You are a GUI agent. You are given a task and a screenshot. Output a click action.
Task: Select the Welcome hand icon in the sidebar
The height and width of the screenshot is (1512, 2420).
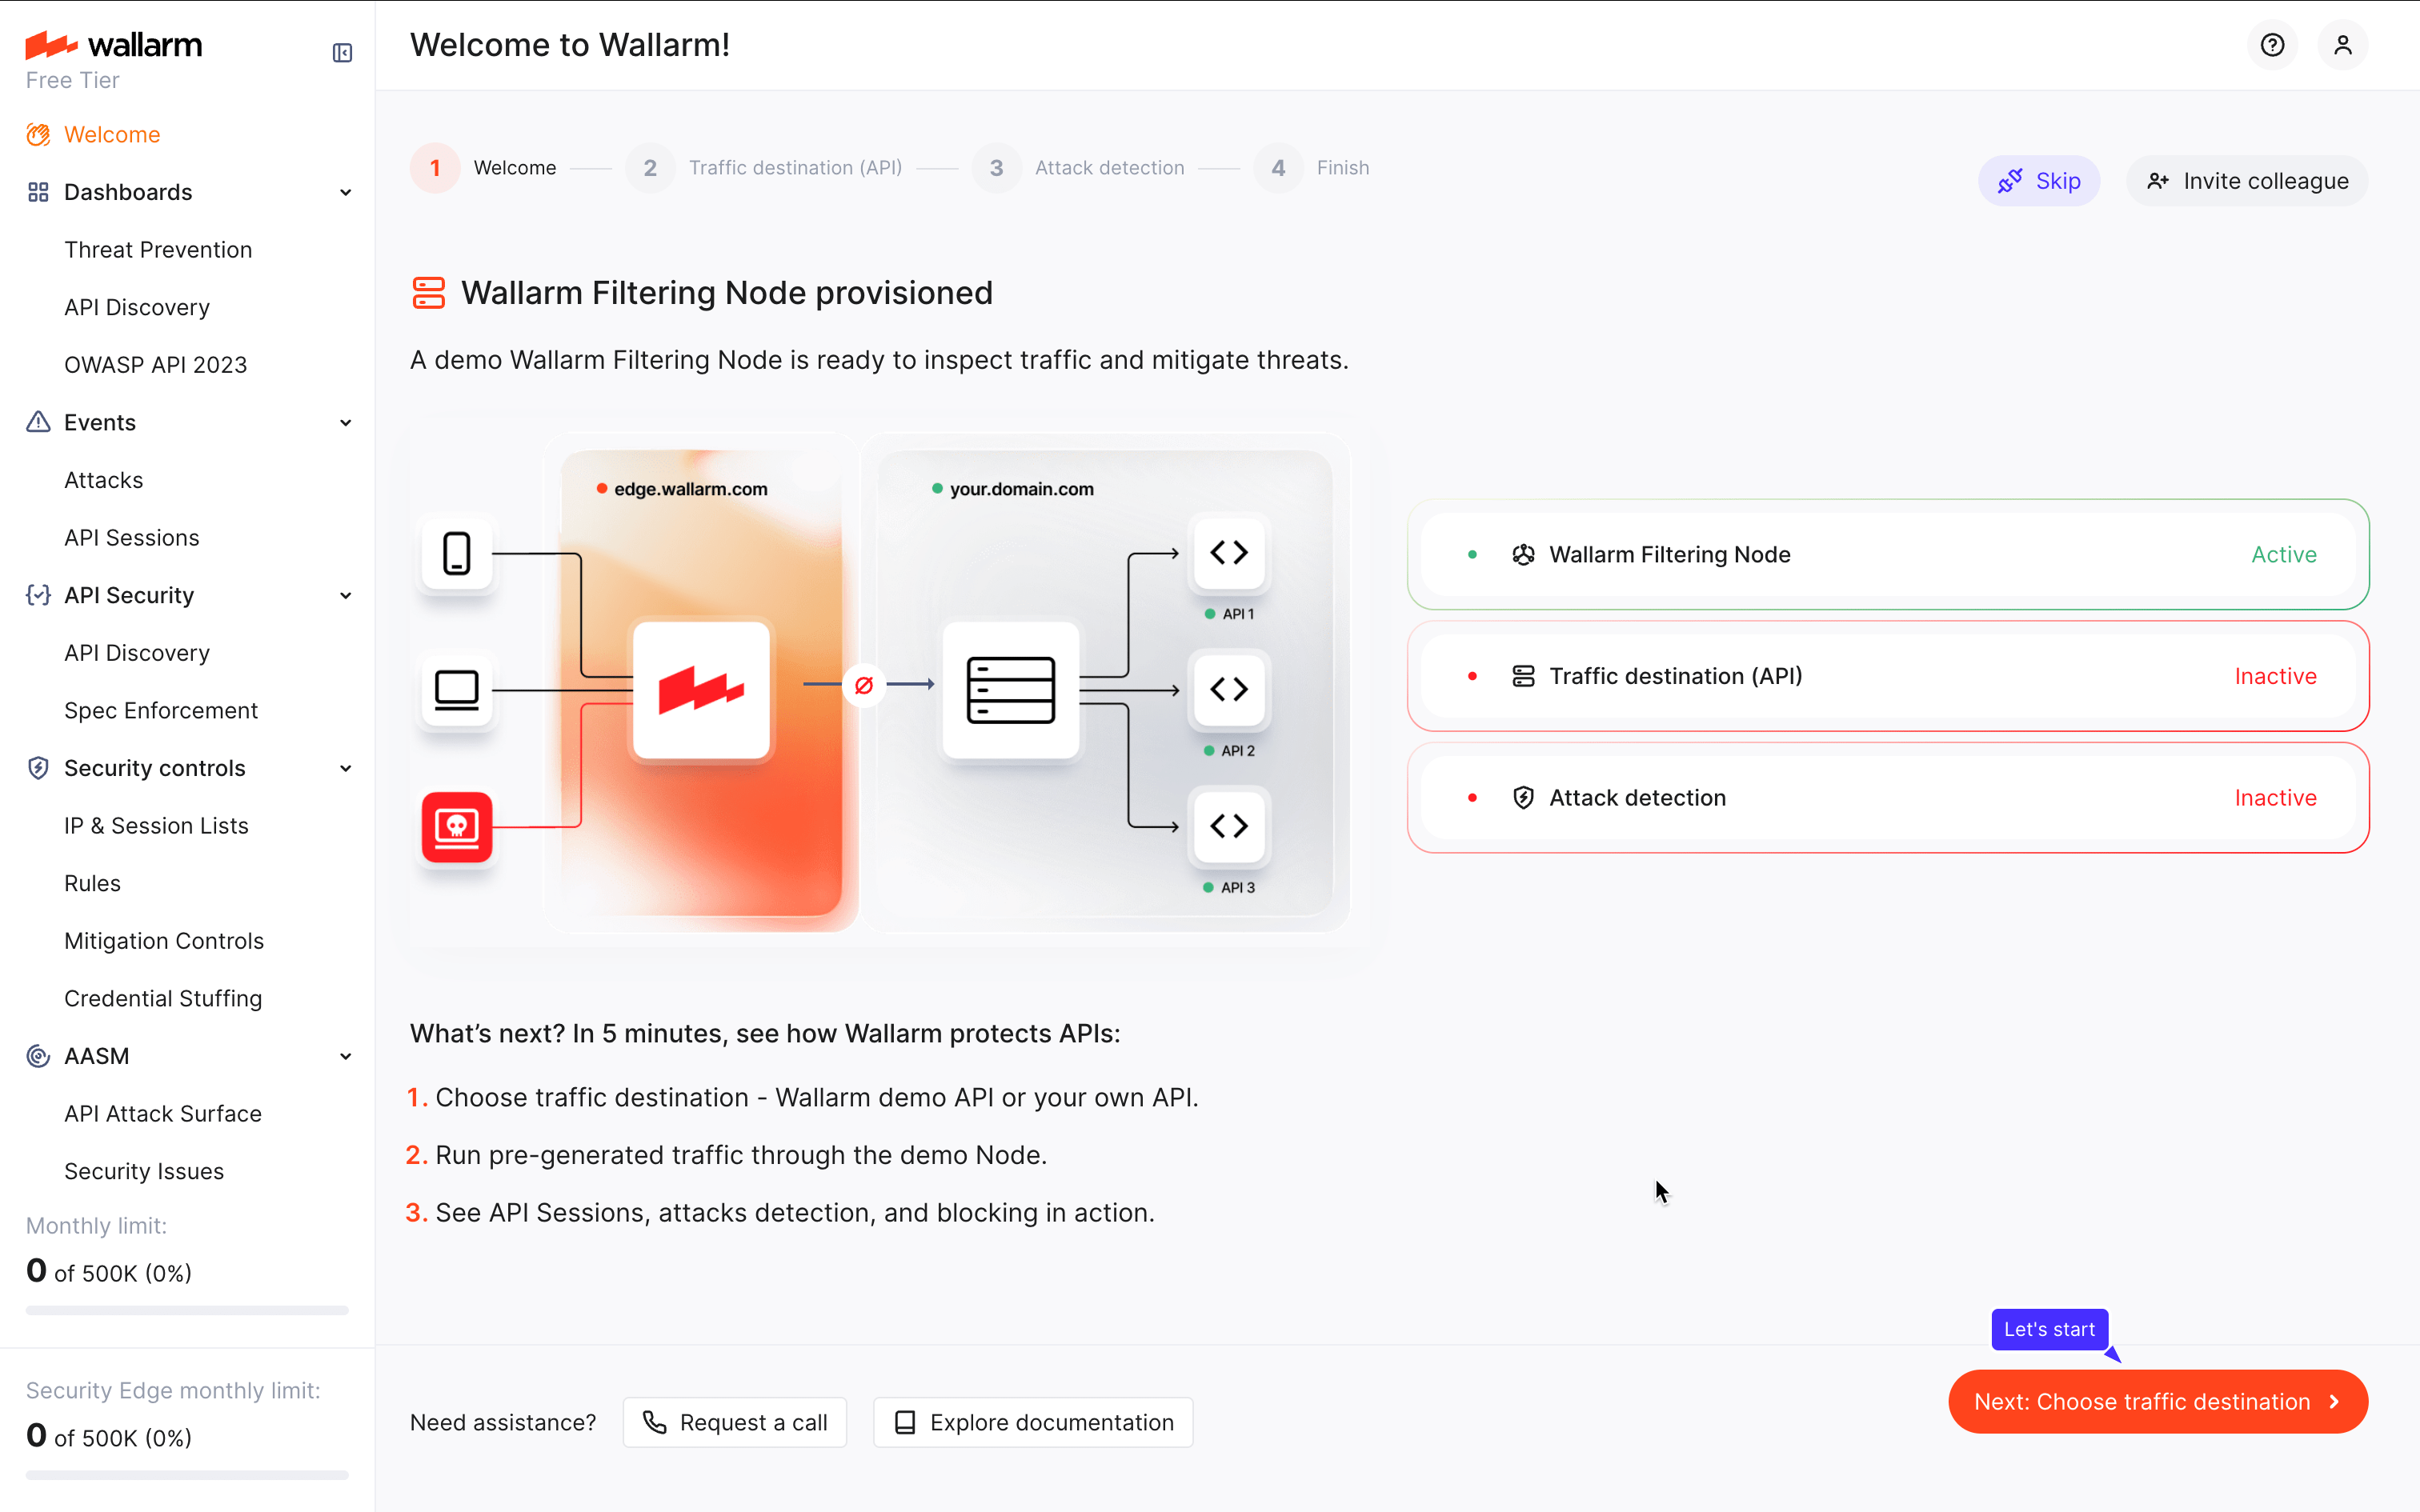point(38,134)
